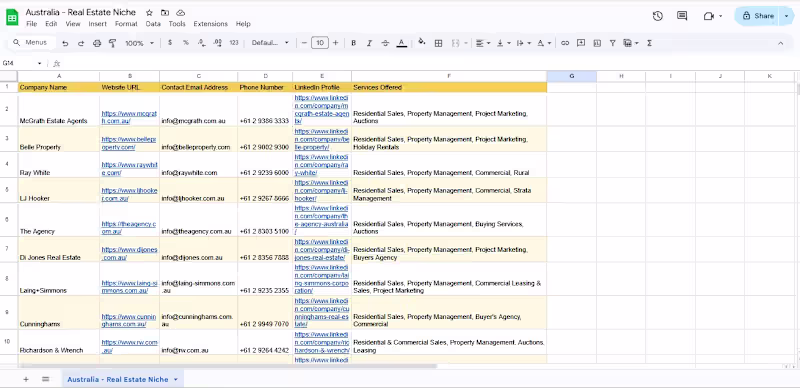The height and width of the screenshot is (388, 800).
Task: Click the Redo icon in the toolbar
Action: click(x=81, y=43)
